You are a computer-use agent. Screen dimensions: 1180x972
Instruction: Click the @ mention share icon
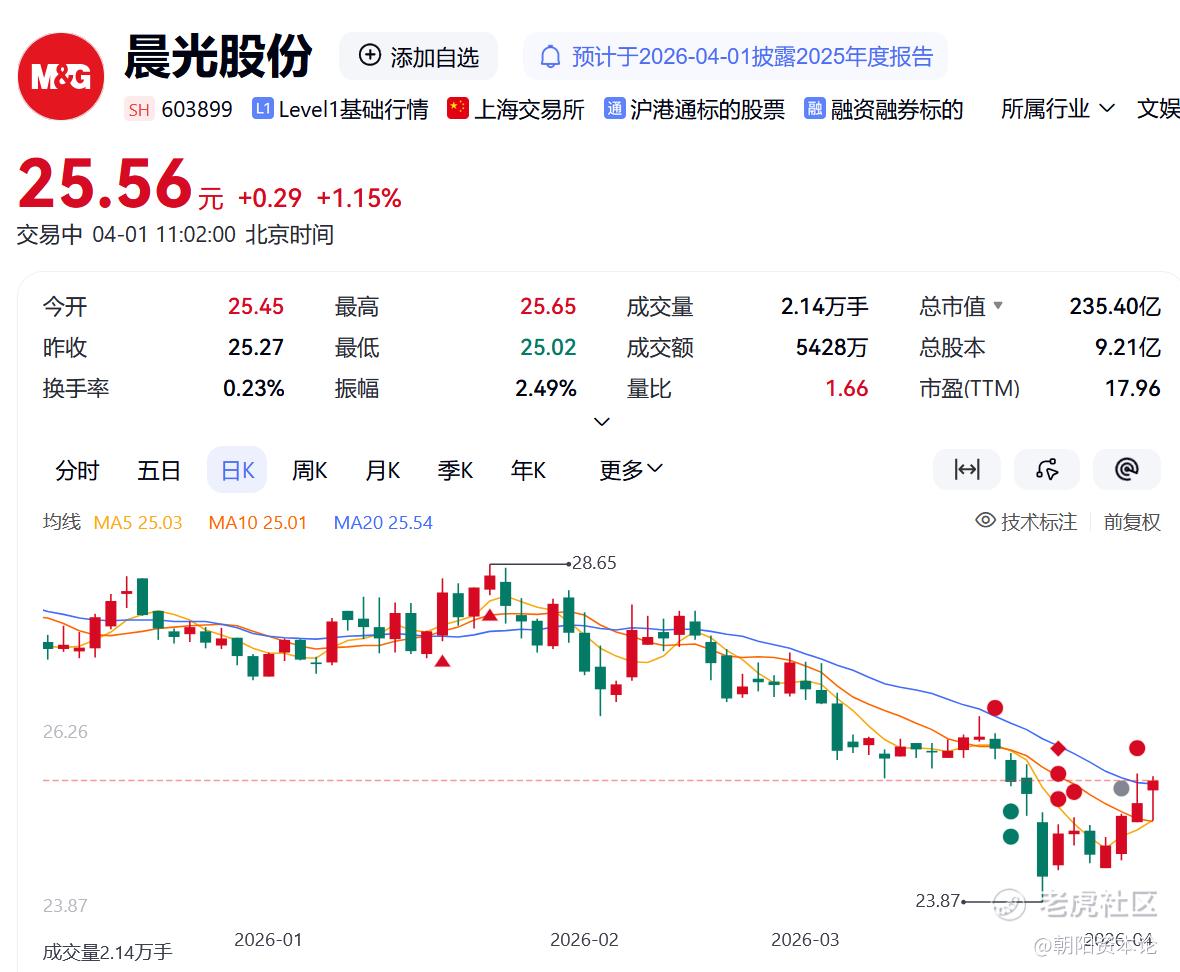[x=1127, y=470]
